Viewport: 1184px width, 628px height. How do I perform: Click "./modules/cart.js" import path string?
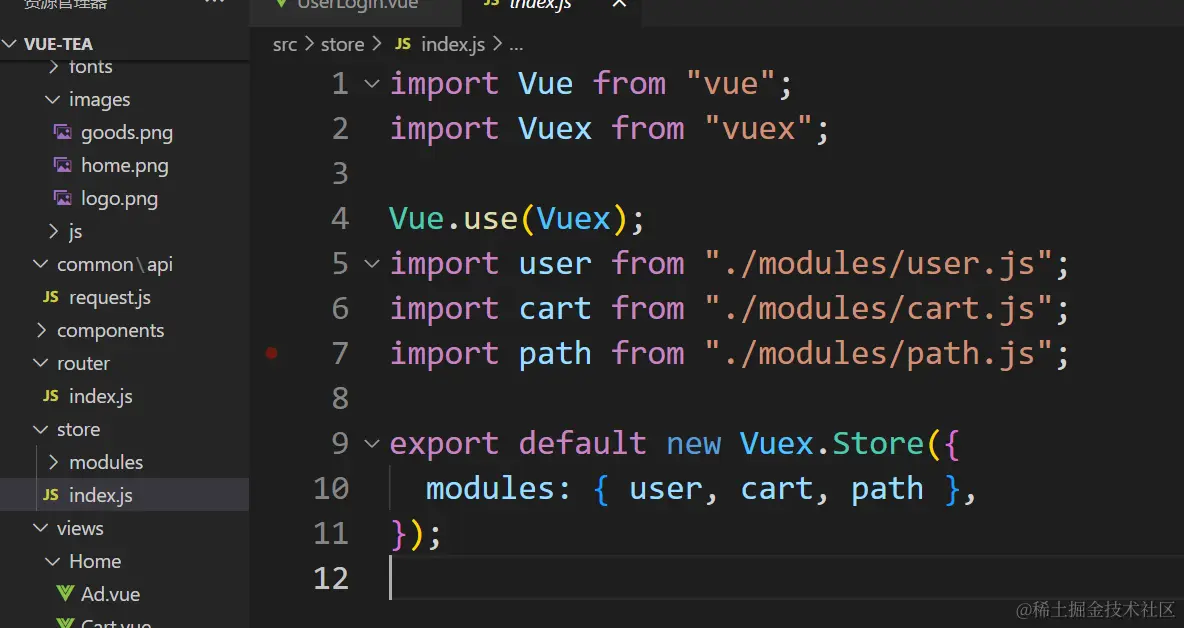tap(878, 309)
